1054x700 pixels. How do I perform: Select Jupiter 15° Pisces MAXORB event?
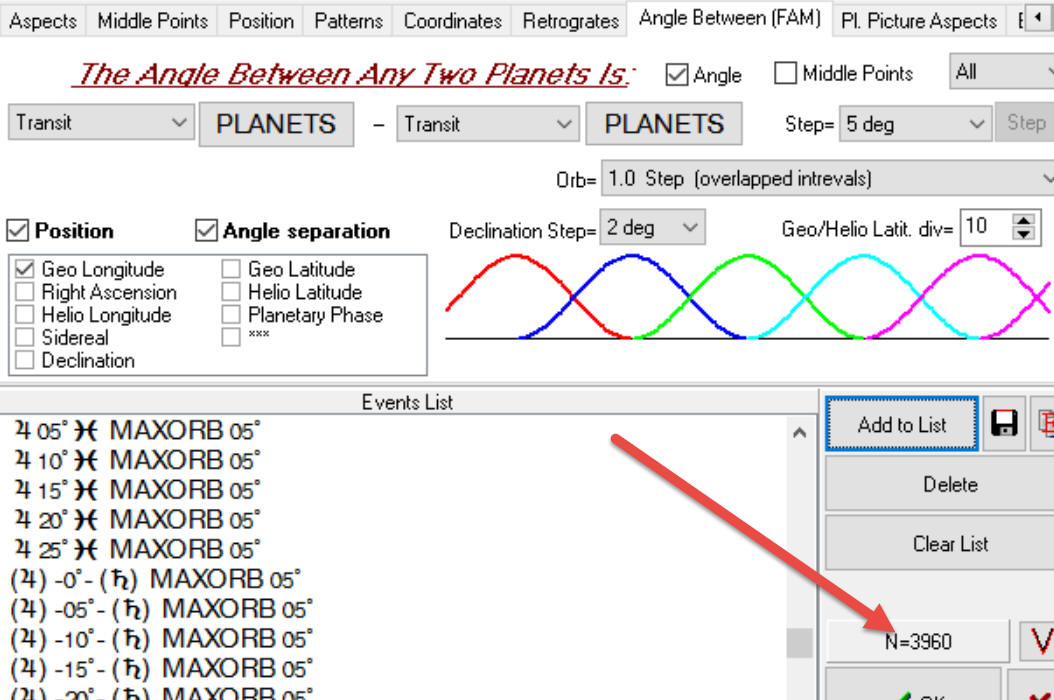138,490
